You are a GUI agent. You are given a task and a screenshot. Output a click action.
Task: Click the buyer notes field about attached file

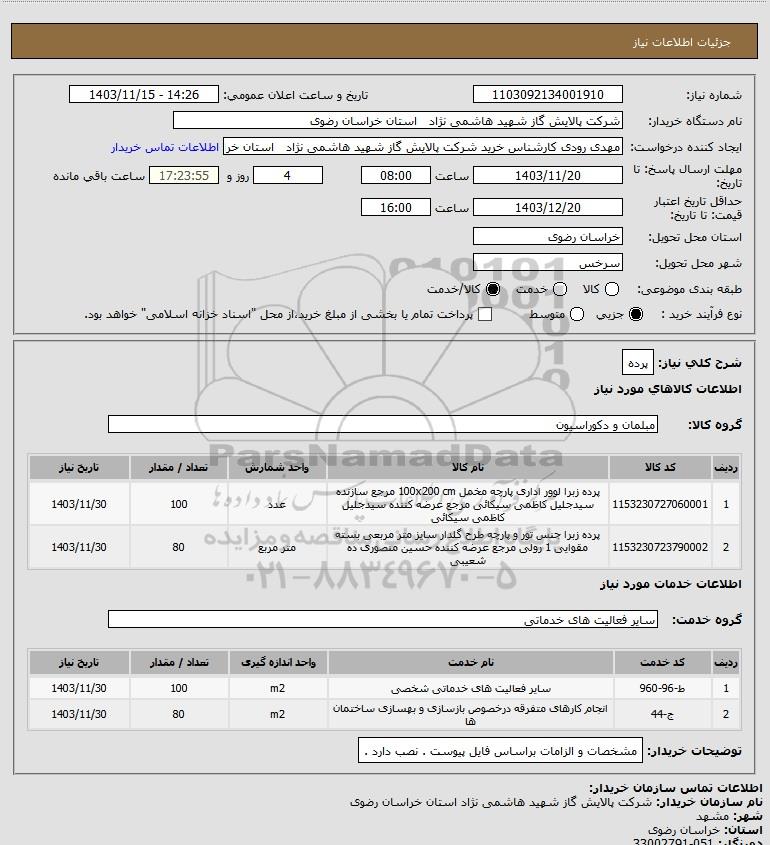tap(500, 751)
